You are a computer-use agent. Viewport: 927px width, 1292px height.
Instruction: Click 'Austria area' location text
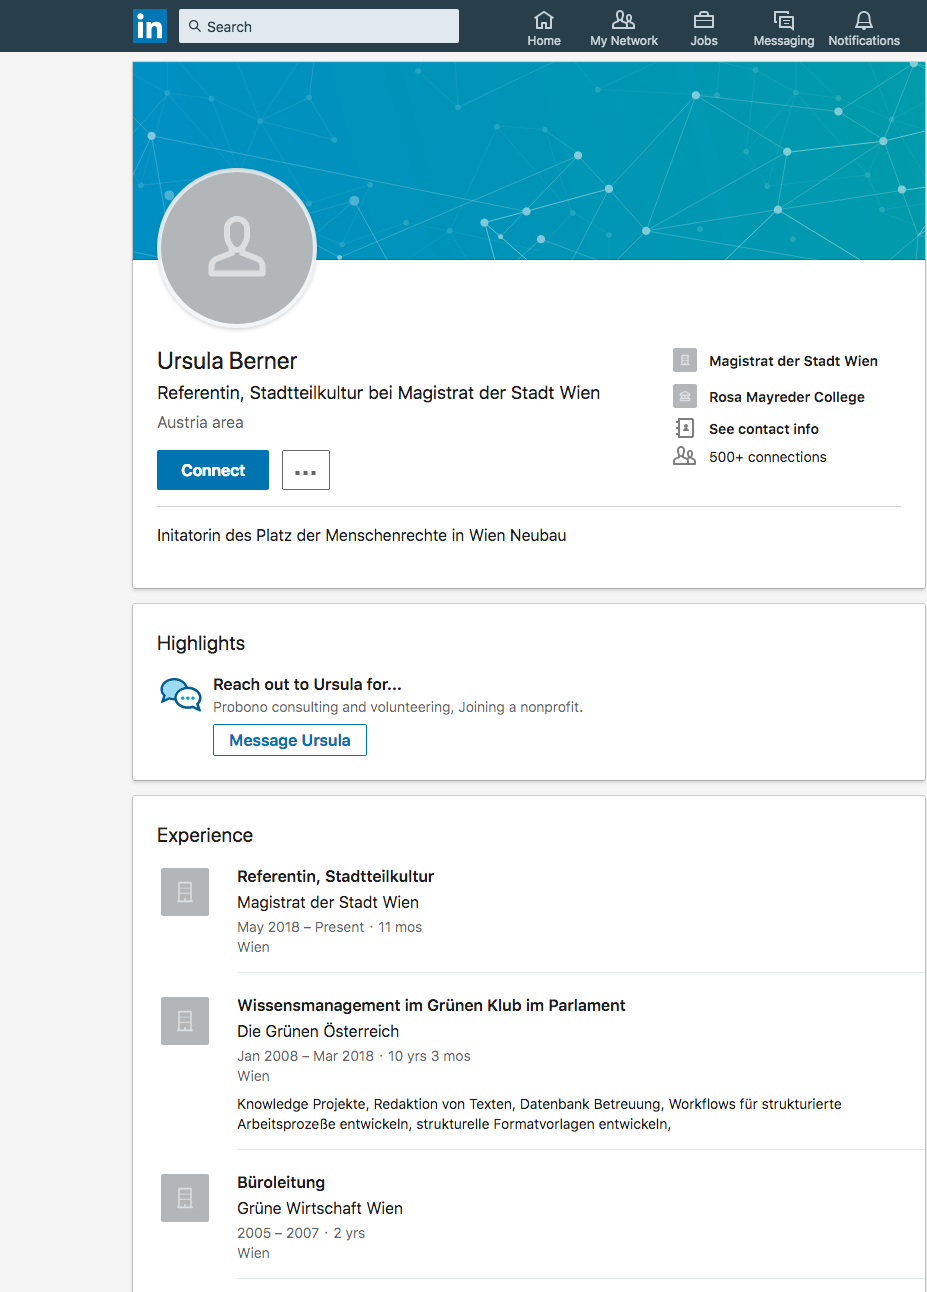pyautogui.click(x=200, y=422)
